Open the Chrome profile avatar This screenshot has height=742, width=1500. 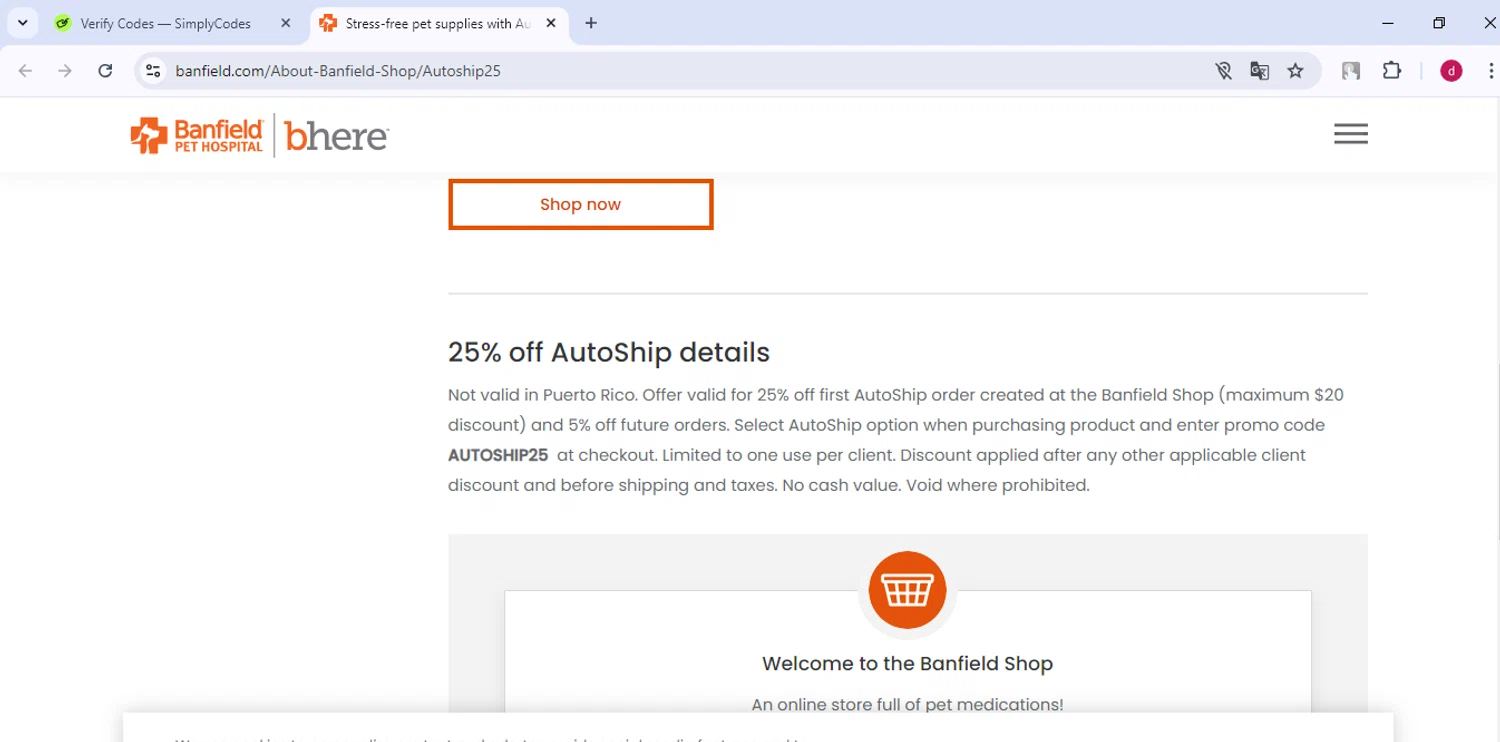pyautogui.click(x=1451, y=71)
